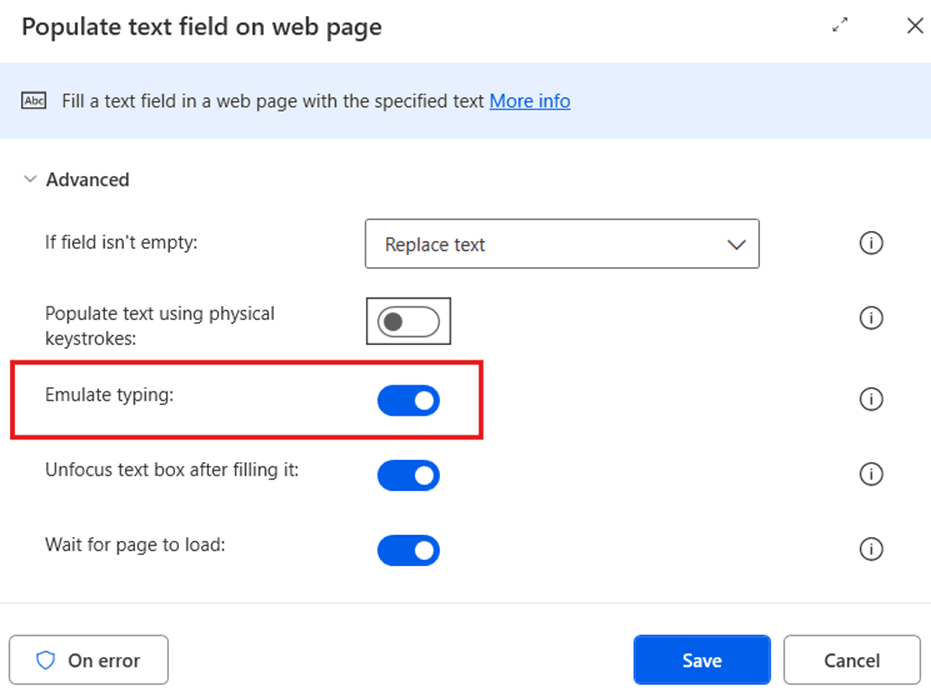
Task: Cancel the dialog changes
Action: click(x=851, y=660)
